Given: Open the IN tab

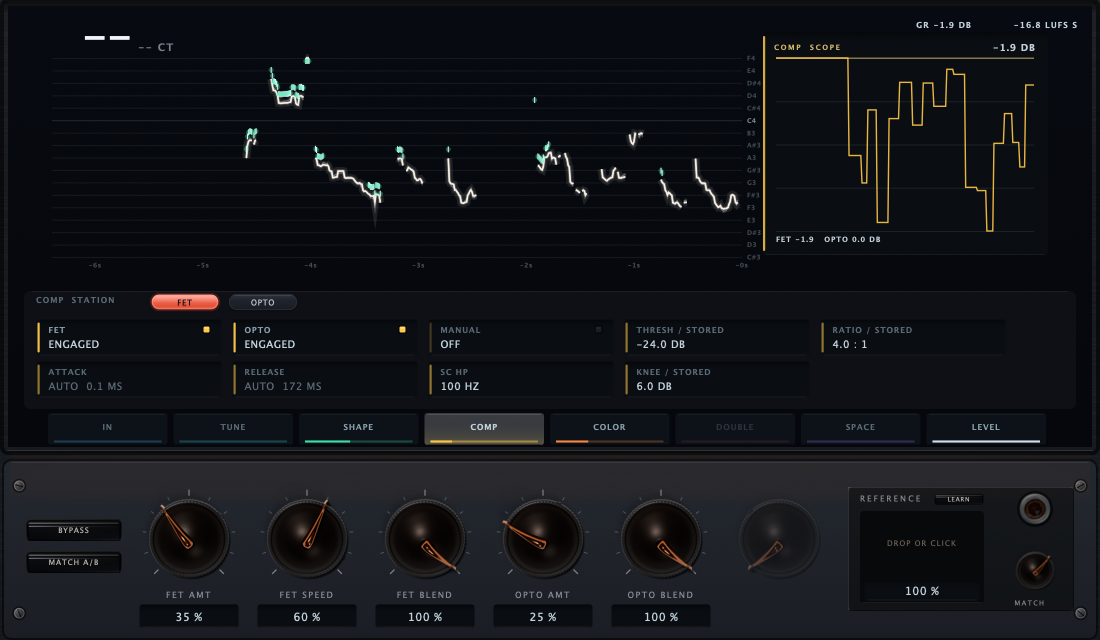Looking at the screenshot, I should tap(107, 429).
